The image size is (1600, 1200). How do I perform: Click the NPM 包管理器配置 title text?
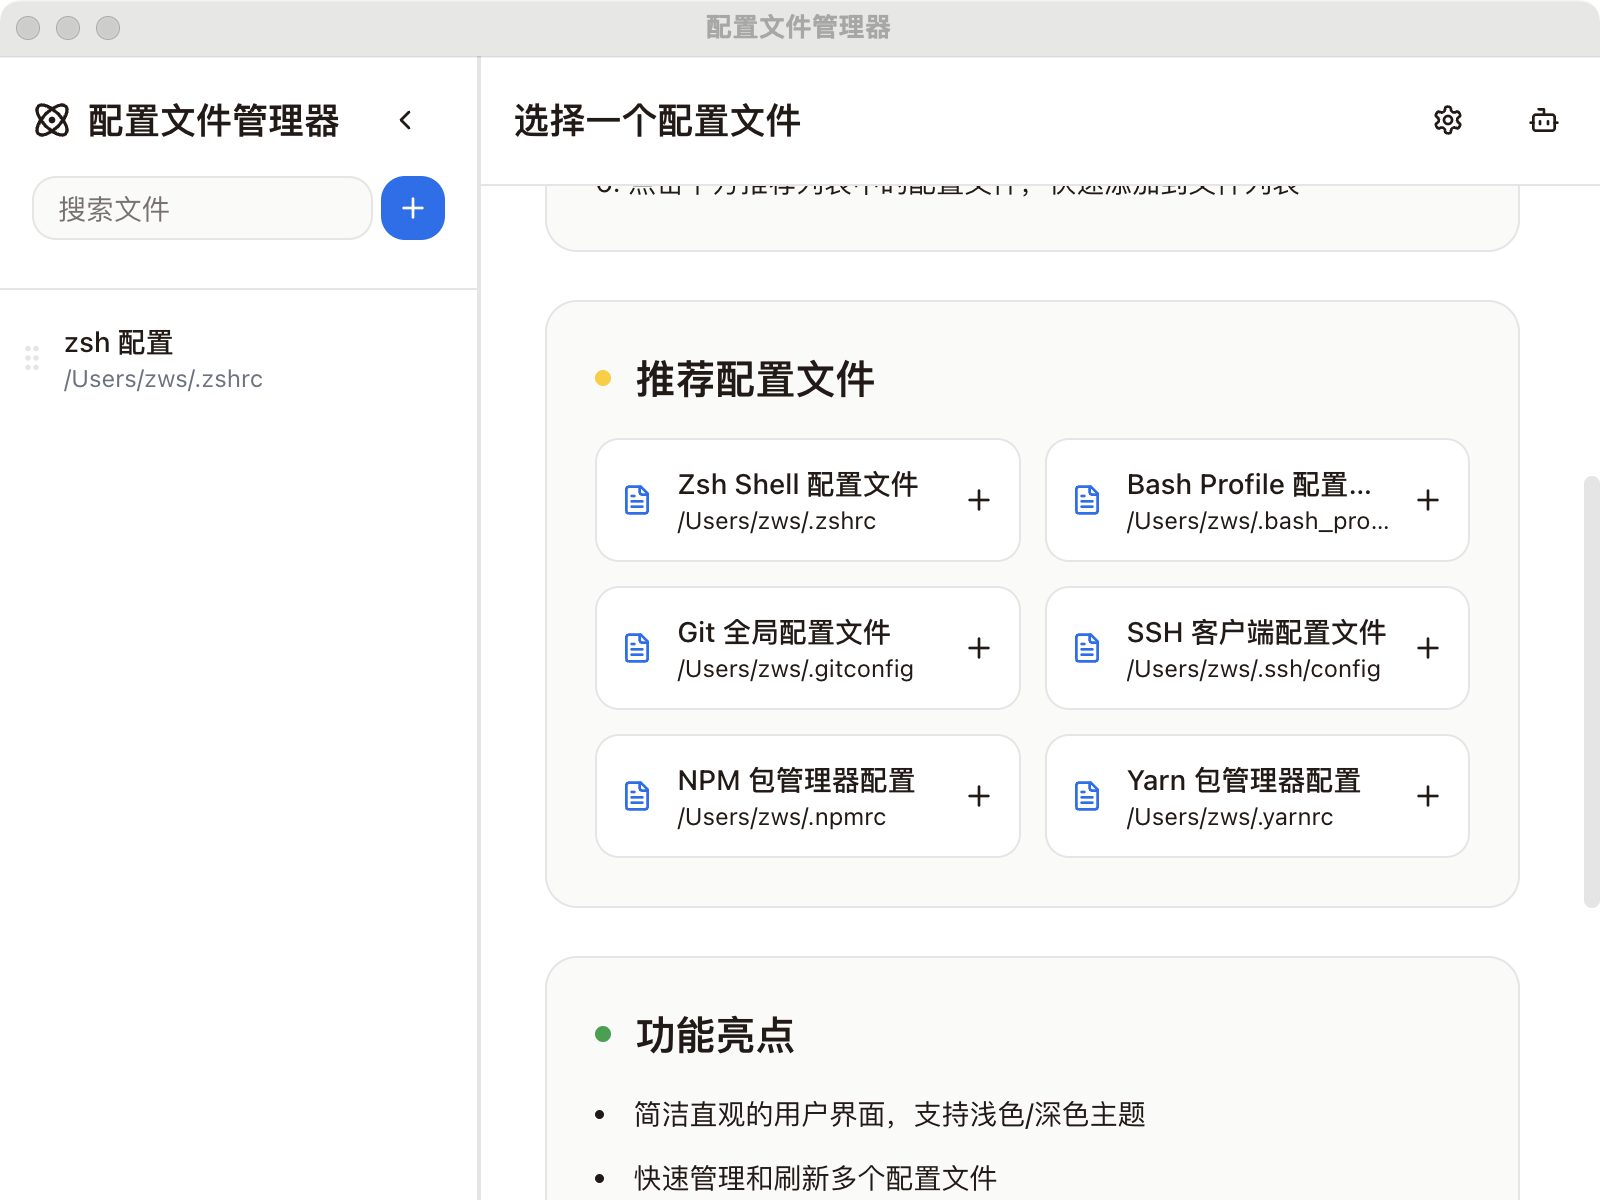tap(797, 780)
